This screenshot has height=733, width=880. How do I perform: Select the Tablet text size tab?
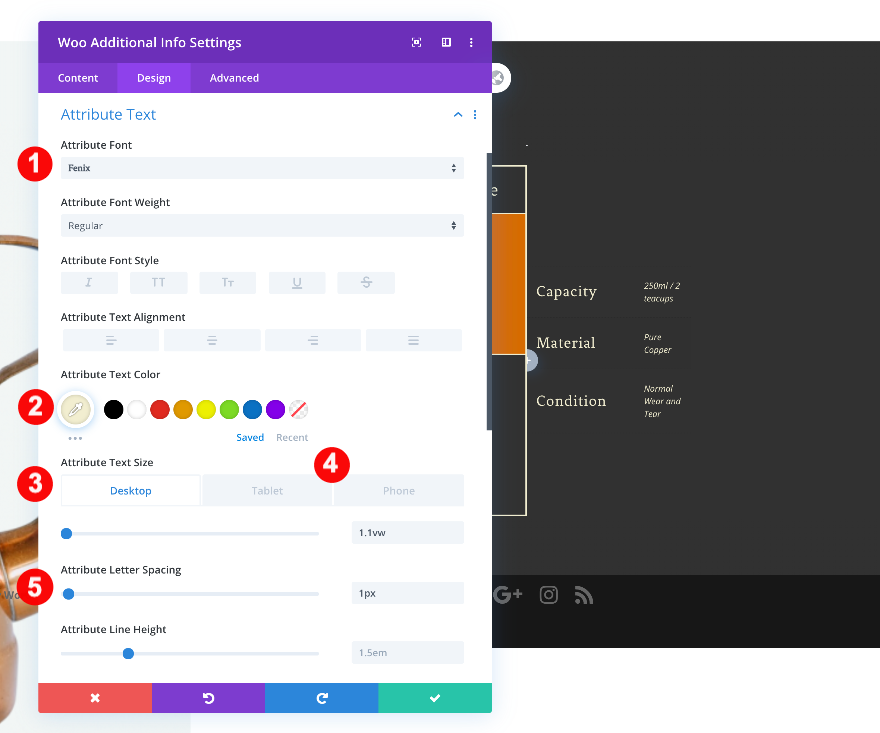pyautogui.click(x=267, y=491)
